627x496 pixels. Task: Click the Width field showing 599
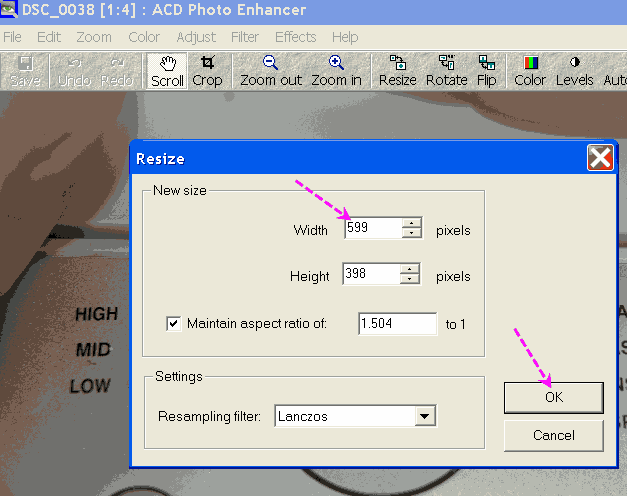coord(373,228)
